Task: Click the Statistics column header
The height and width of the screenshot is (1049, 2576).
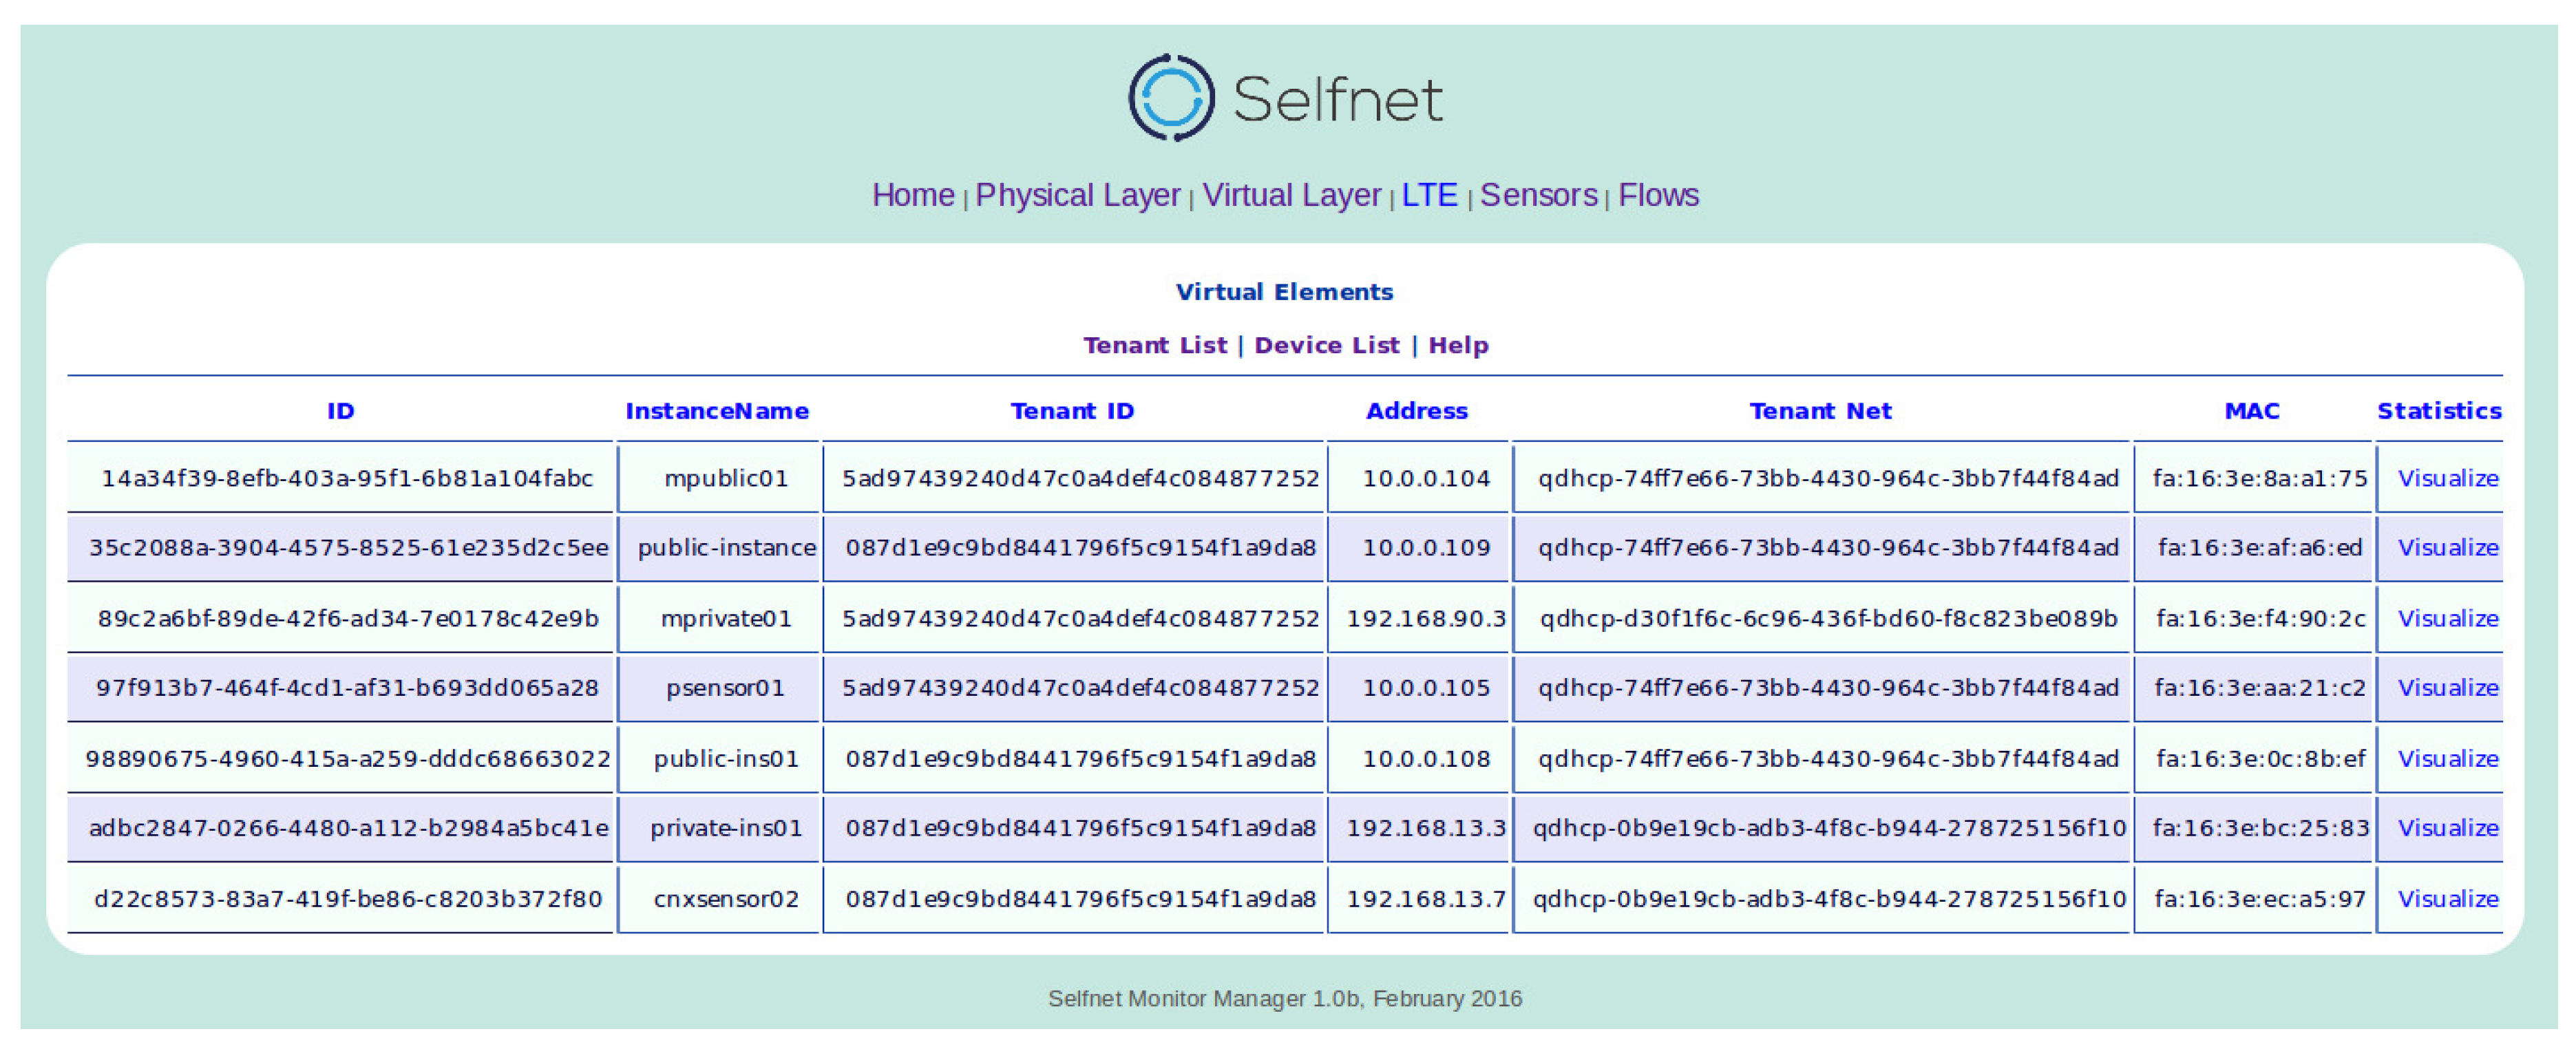Action: pos(2439,411)
